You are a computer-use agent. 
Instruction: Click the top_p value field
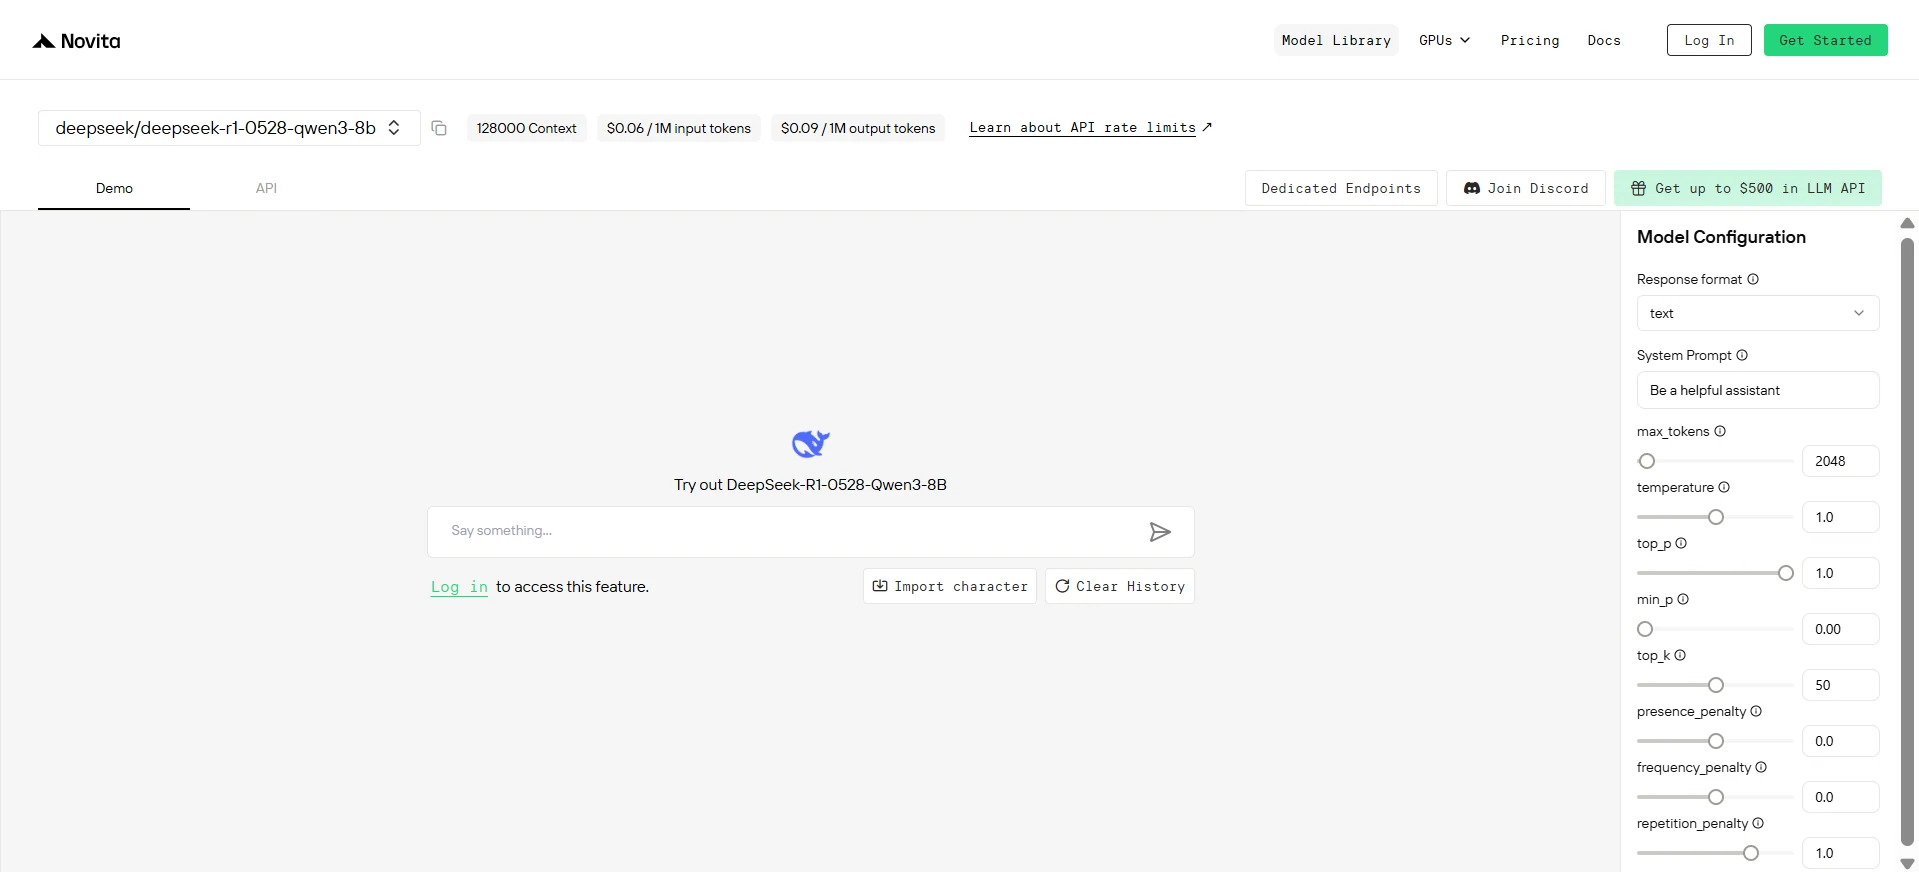click(x=1840, y=573)
